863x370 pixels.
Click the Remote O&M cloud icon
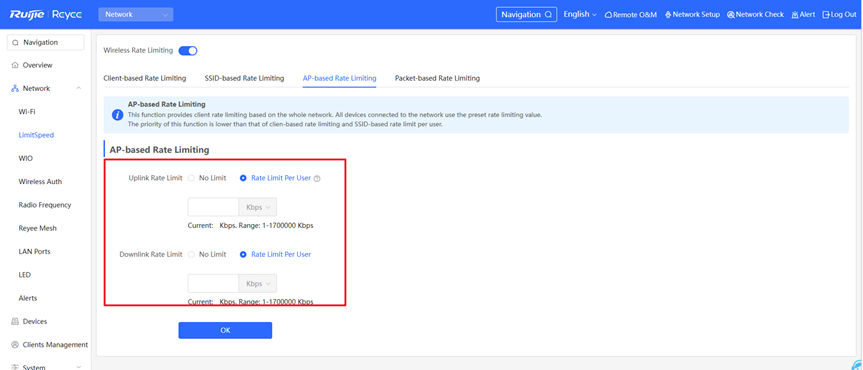(609, 15)
